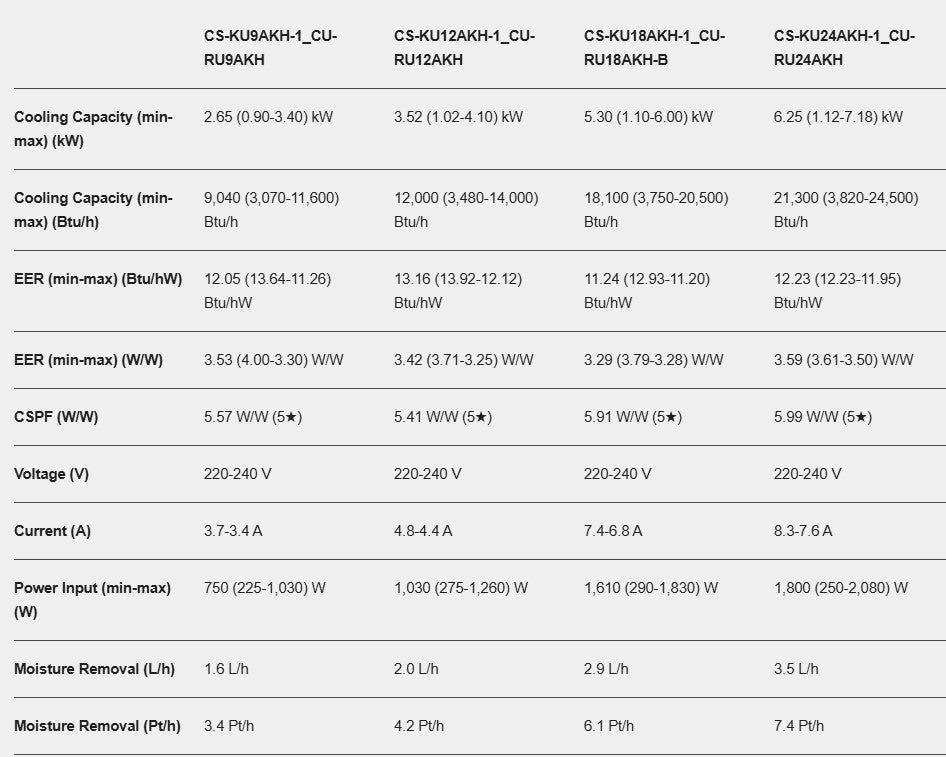
Task: Click the 2.65 (0.90-3.40) kW cell
Action: [268, 117]
